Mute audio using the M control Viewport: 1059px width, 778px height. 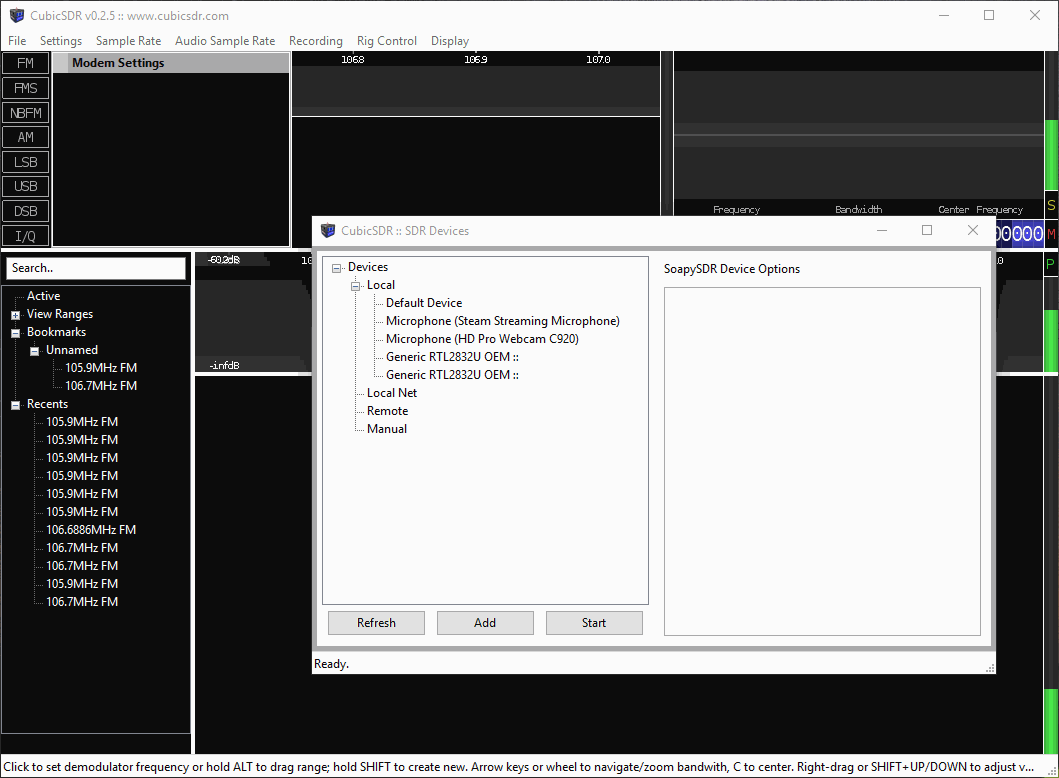pyautogui.click(x=1048, y=234)
